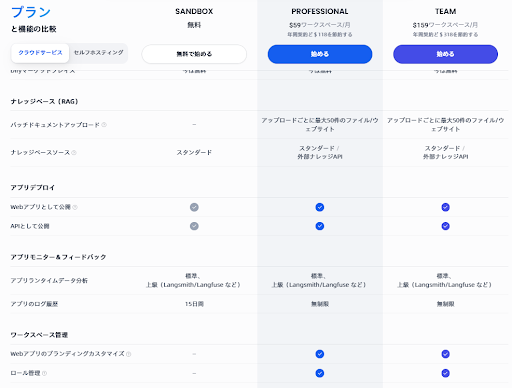
Task: Click Sandbox 無料で始める button
Action: (194, 54)
